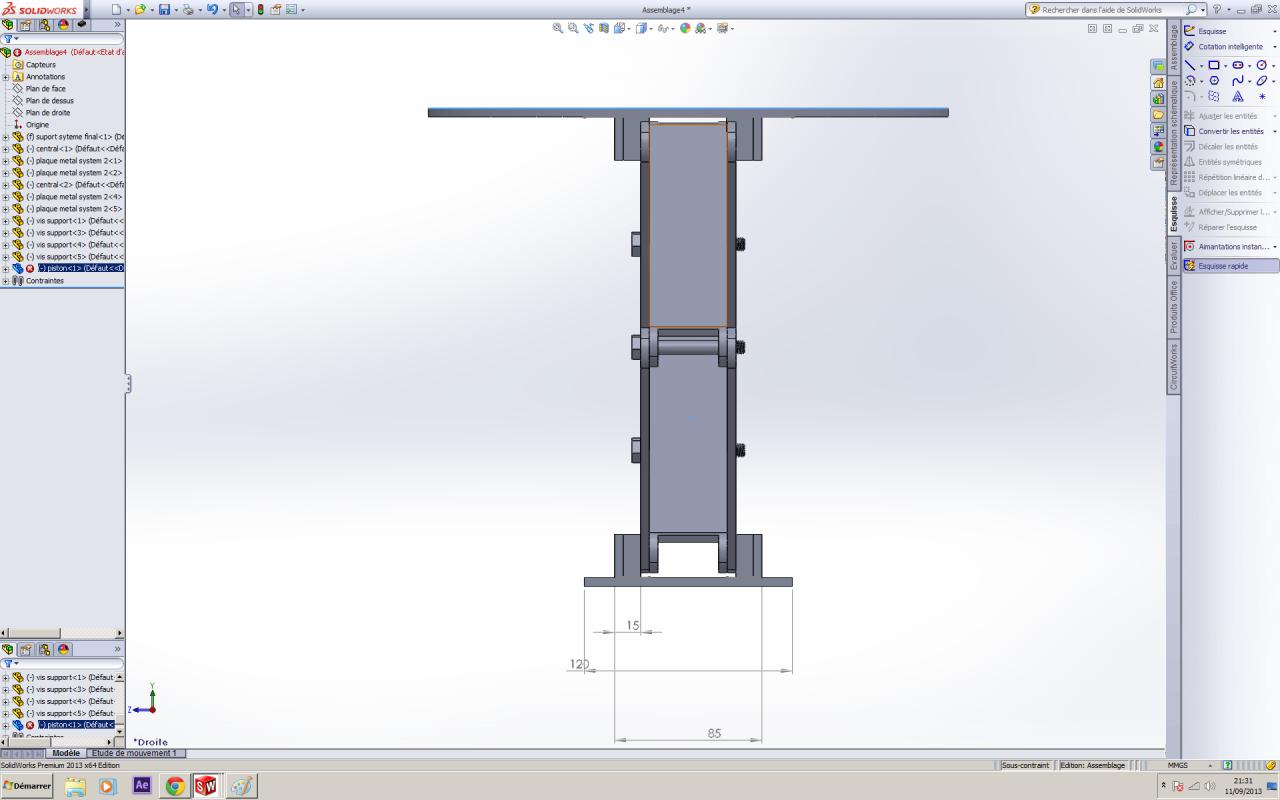
Task: Open SolidWorks Resources home tab
Action: [1158, 83]
